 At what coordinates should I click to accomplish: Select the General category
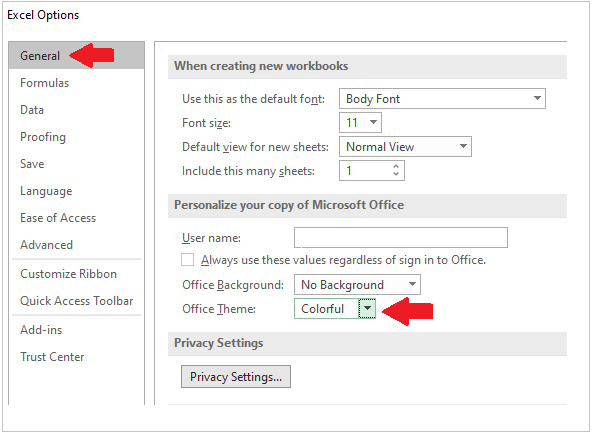(76, 56)
